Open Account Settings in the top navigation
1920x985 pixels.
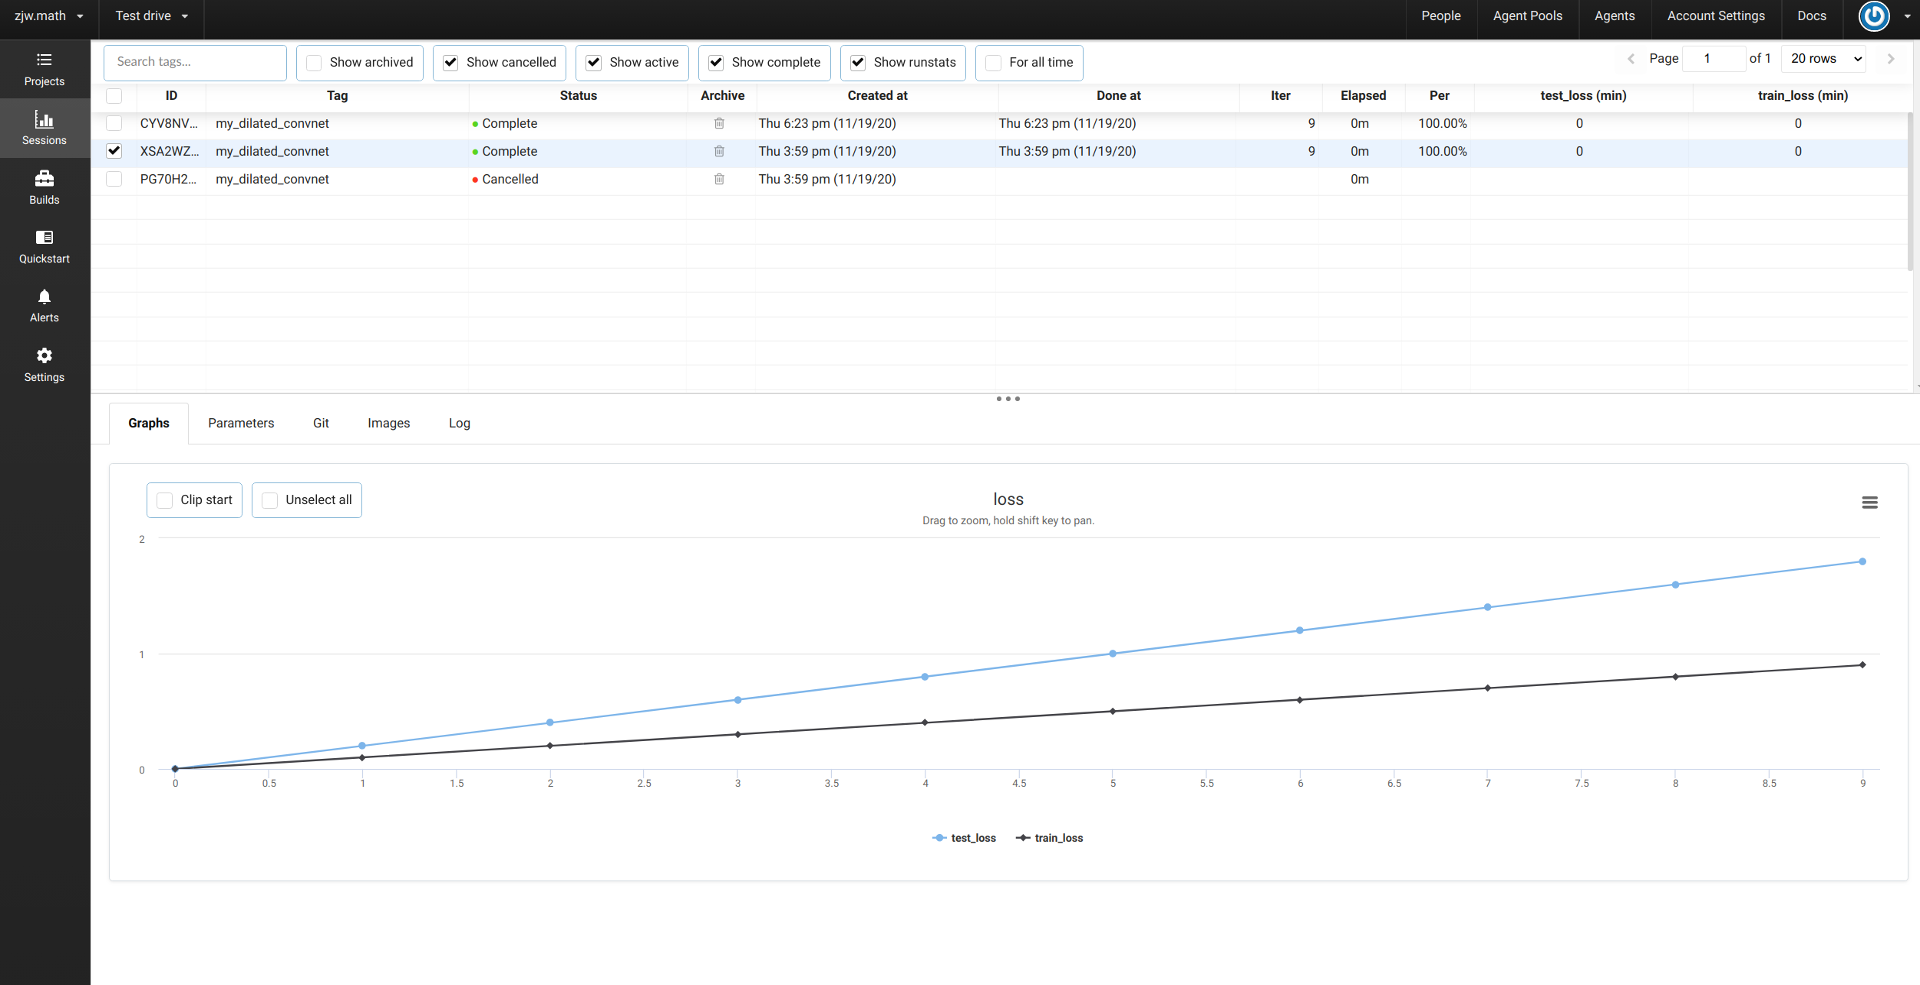(1716, 16)
